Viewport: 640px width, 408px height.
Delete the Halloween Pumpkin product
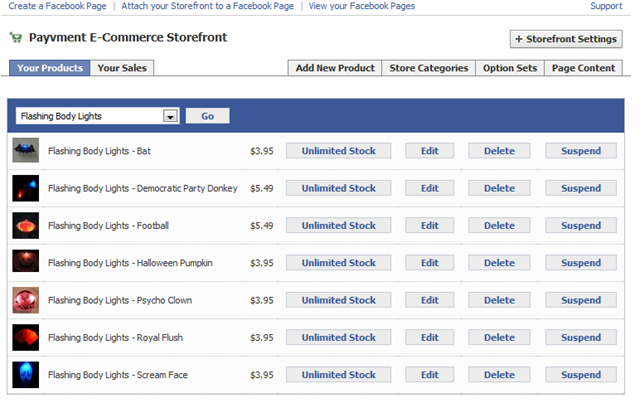point(499,263)
